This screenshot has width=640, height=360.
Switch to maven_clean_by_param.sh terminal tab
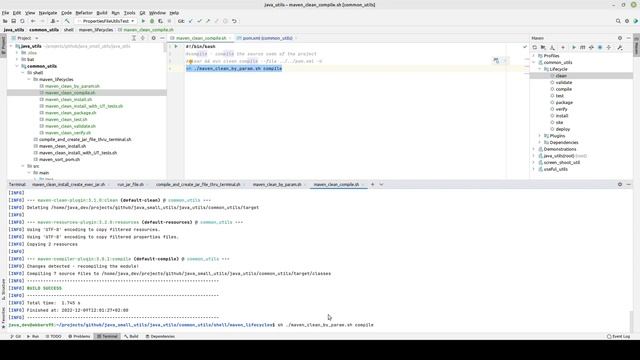coord(277,184)
